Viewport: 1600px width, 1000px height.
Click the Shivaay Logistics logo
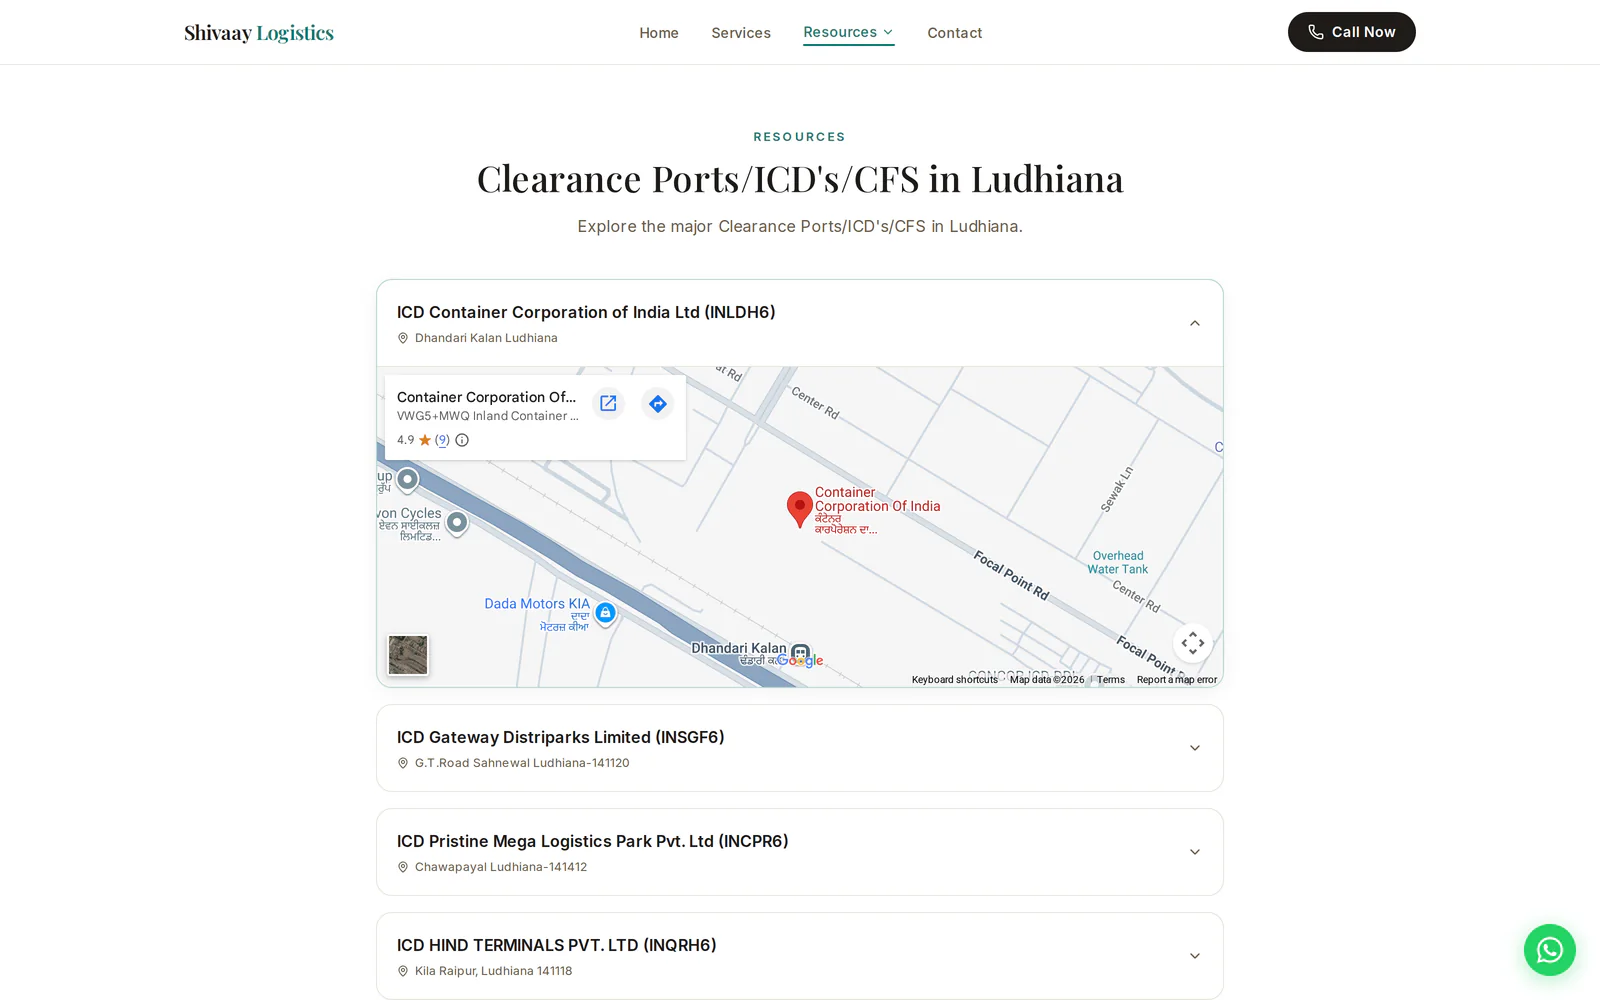pyautogui.click(x=259, y=33)
